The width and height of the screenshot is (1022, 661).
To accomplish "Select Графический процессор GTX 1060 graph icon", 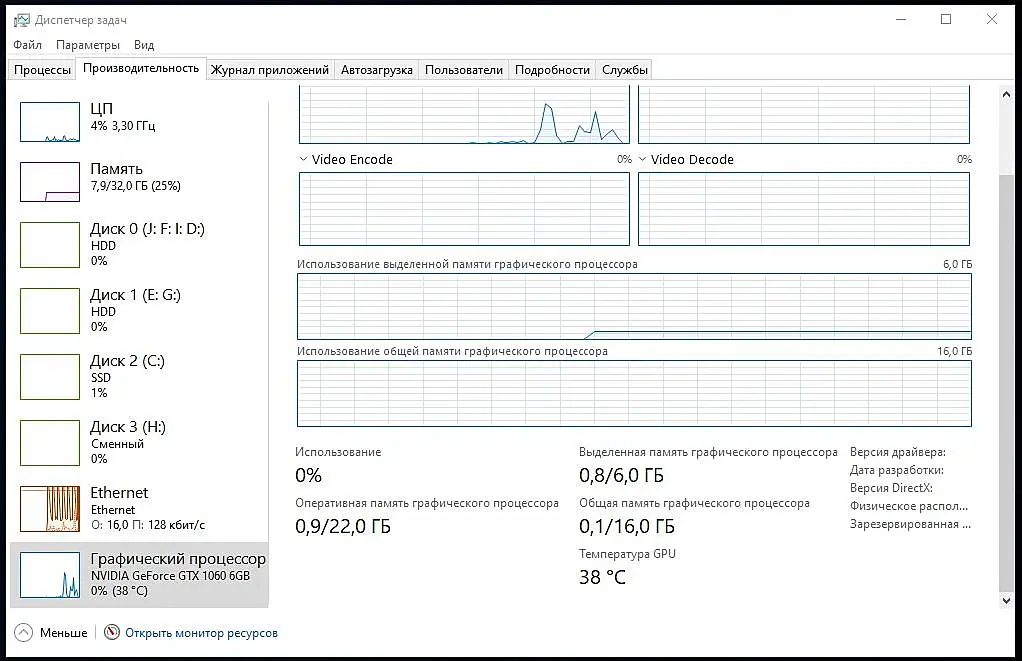I will 50,575.
